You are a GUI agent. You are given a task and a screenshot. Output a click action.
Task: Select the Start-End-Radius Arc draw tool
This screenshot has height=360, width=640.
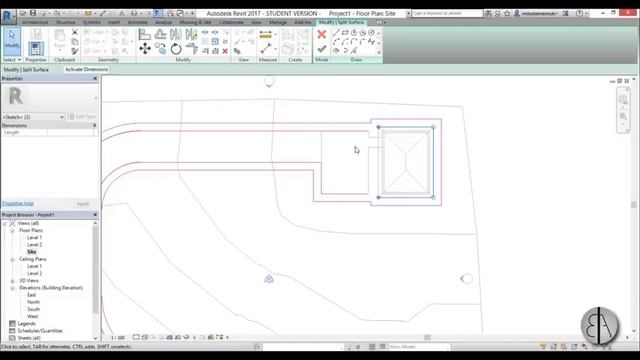336,41
